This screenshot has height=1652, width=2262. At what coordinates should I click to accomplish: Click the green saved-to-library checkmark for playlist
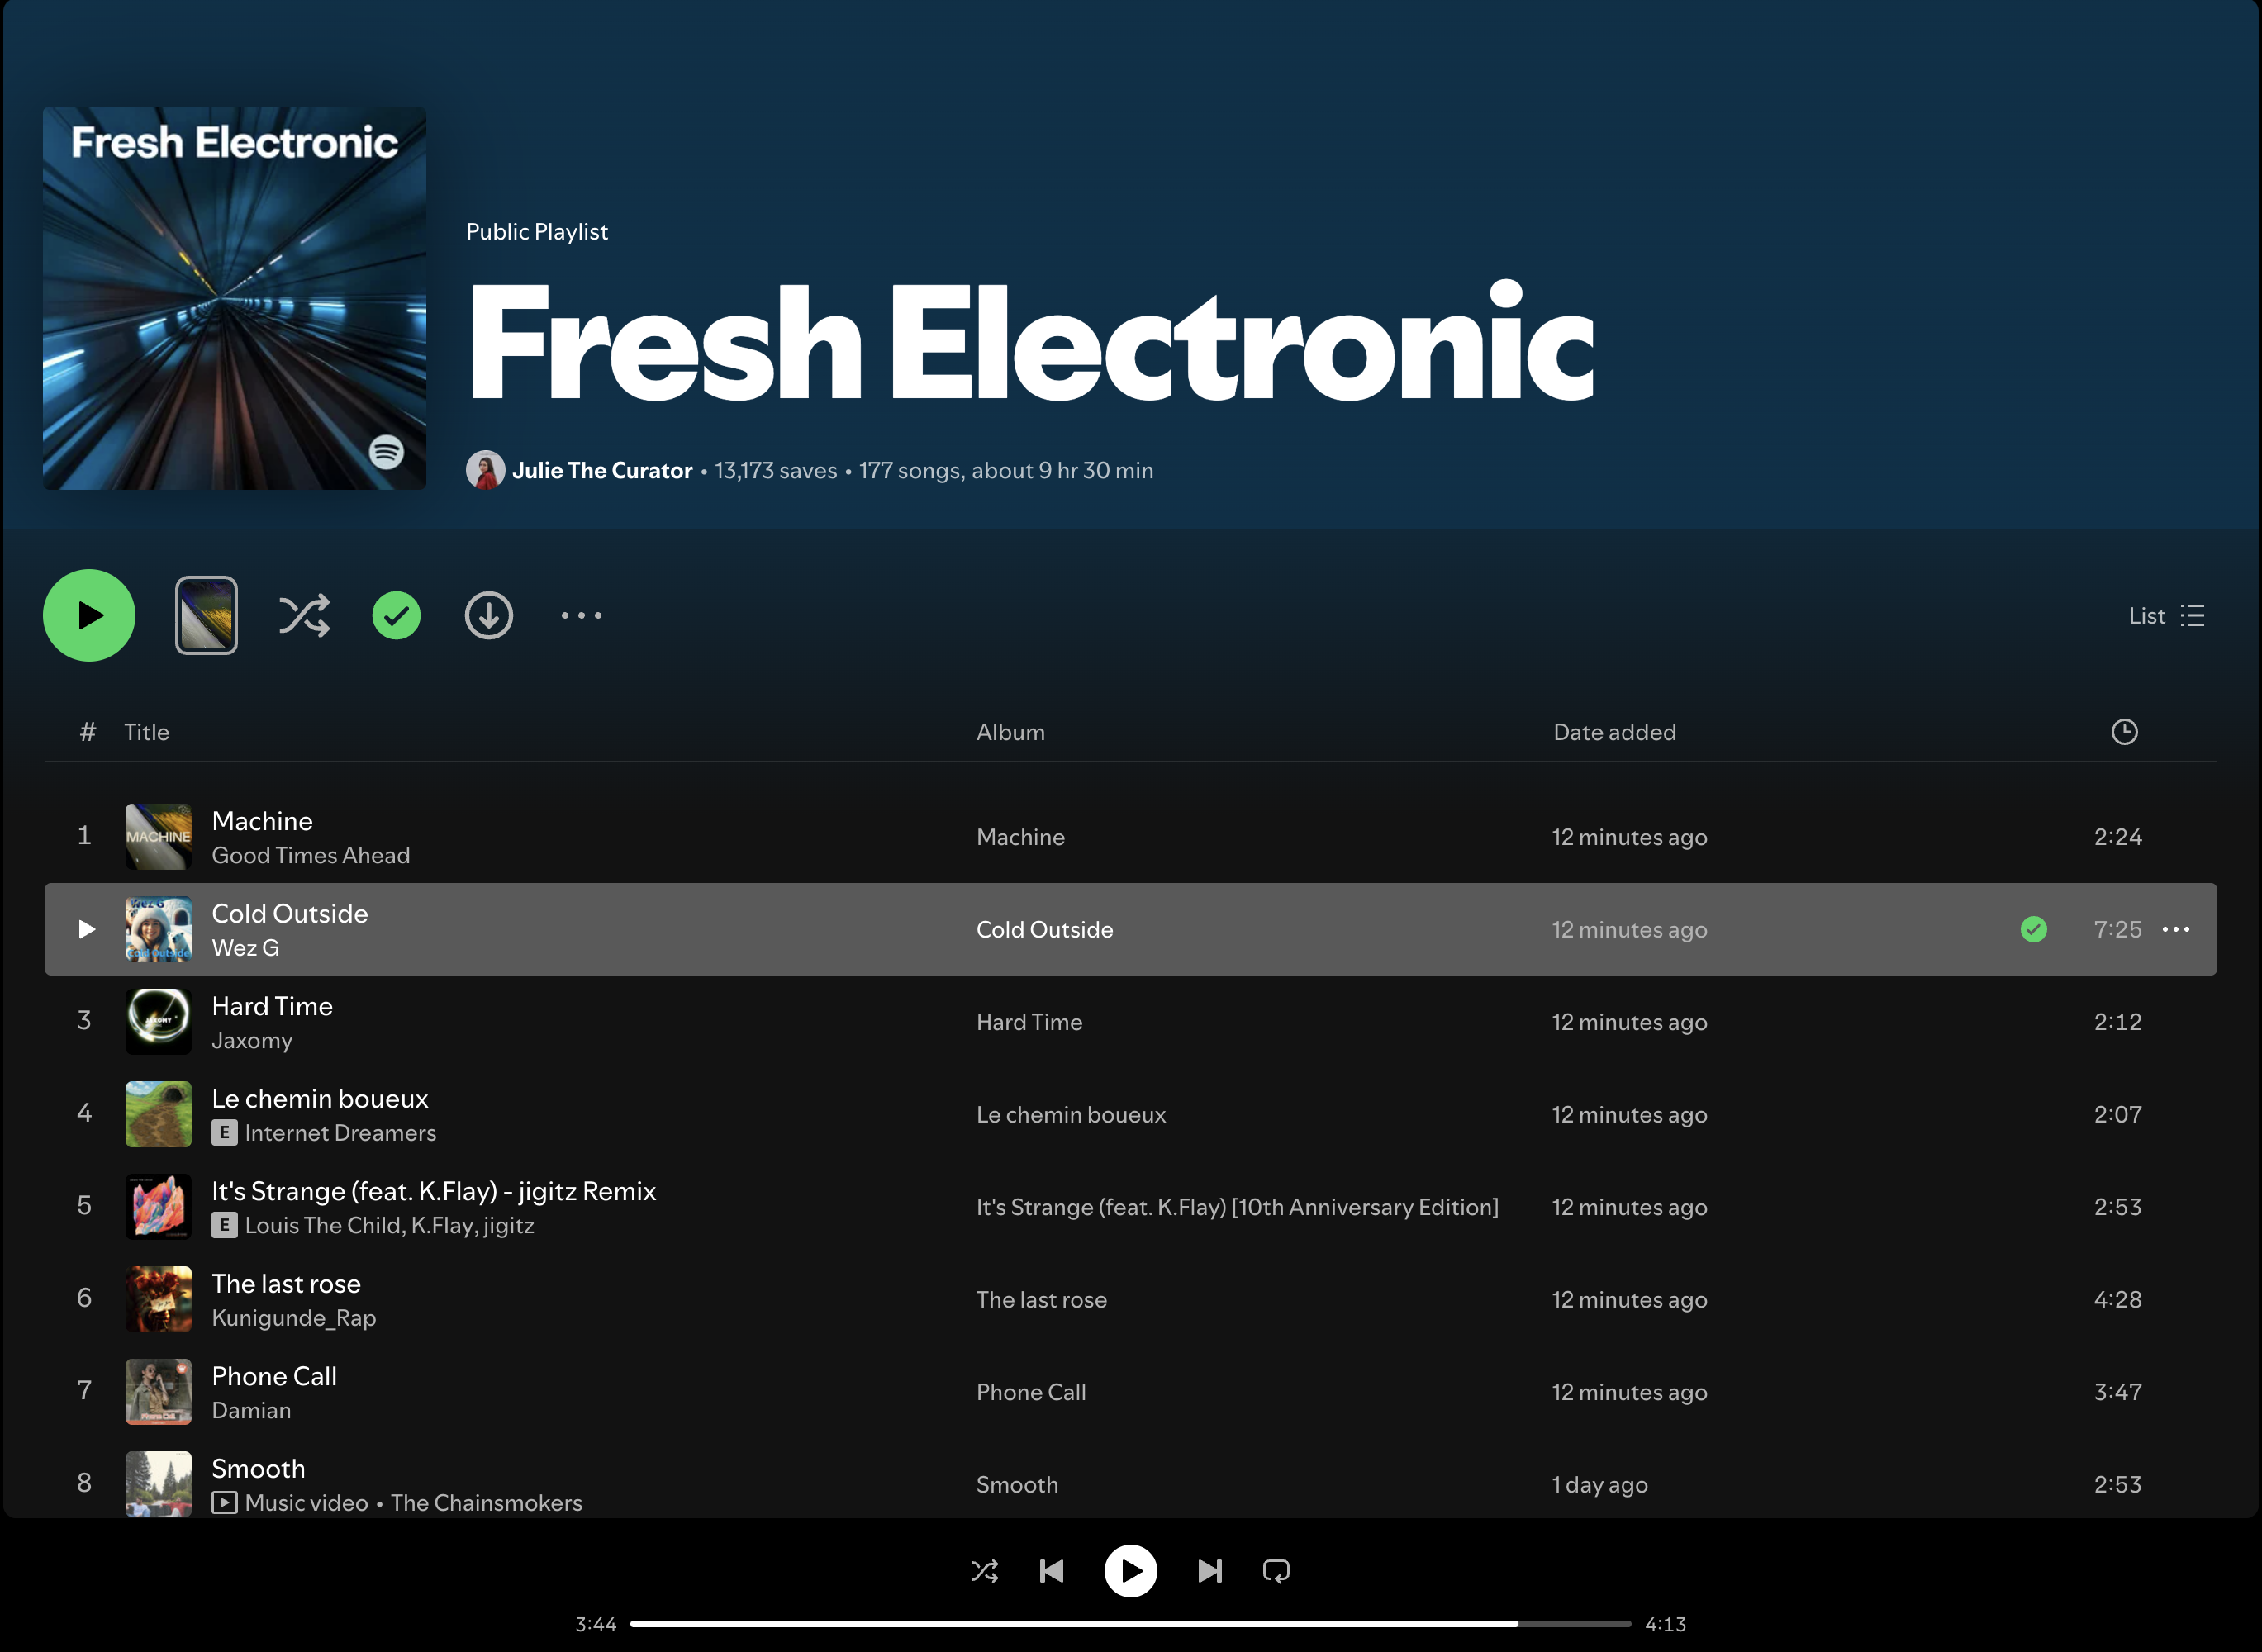point(396,616)
